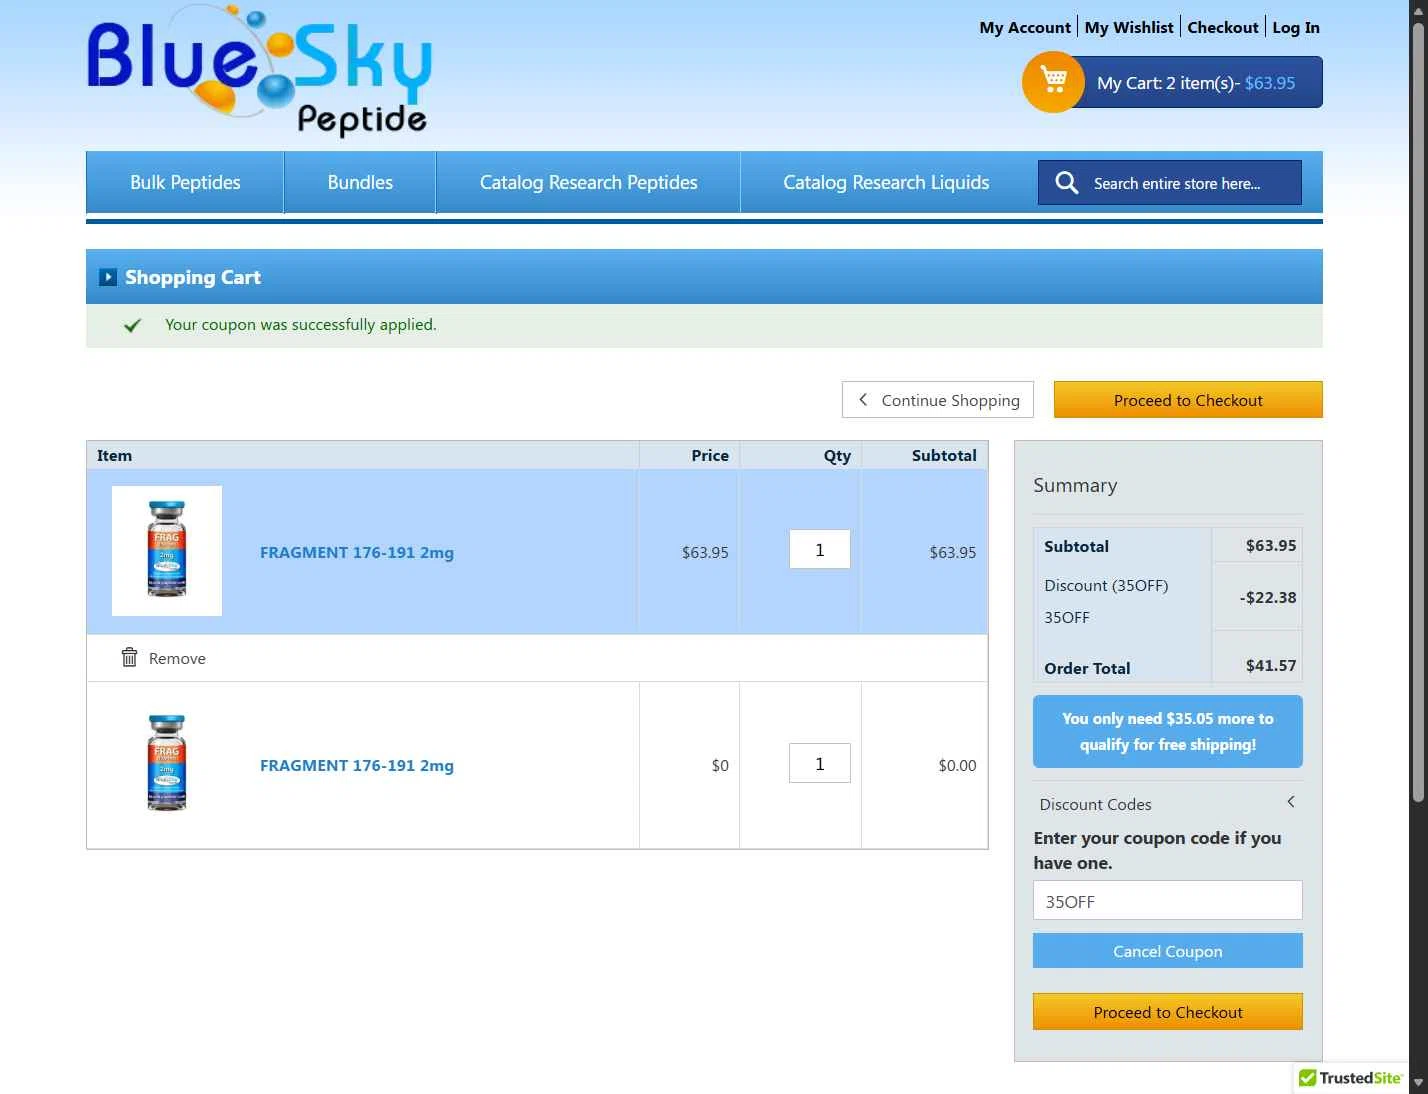Click the Discount Codes heading
The height and width of the screenshot is (1094, 1428).
click(1095, 804)
